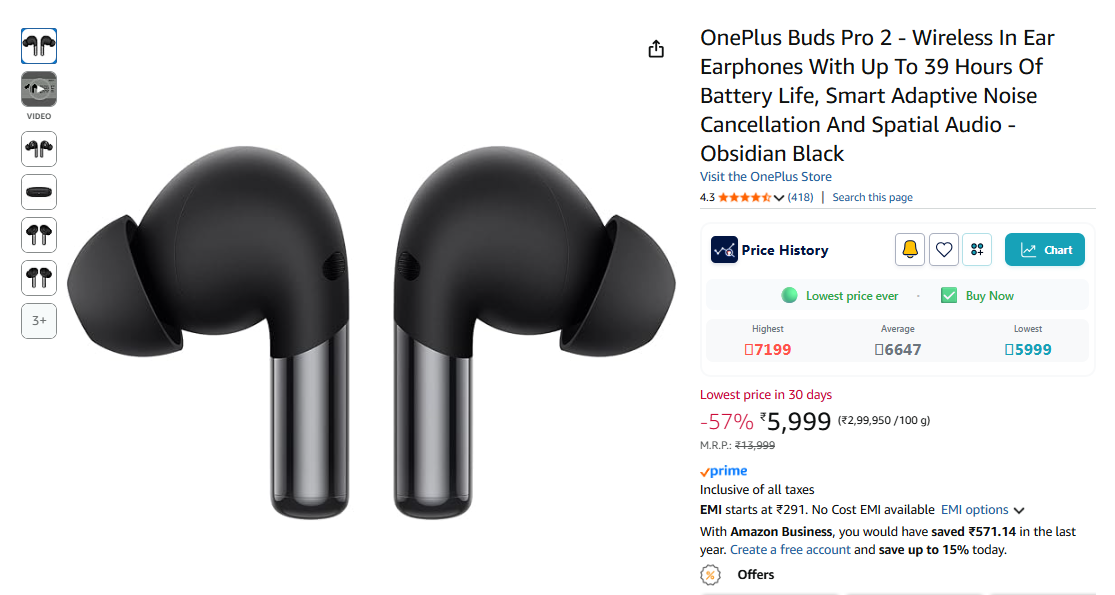Click the green Buy Now checkmark
The height and width of the screenshot is (595, 1115).
coord(949,296)
